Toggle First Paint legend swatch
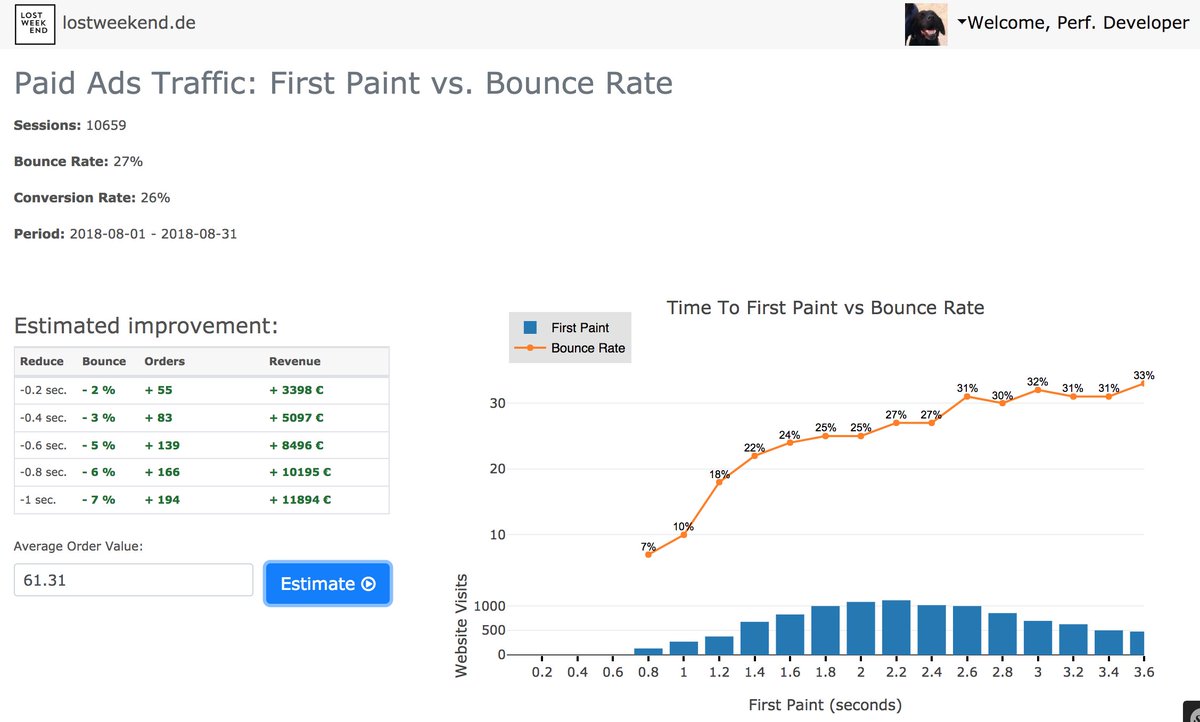Image resolution: width=1200 pixels, height=722 pixels. point(531,327)
